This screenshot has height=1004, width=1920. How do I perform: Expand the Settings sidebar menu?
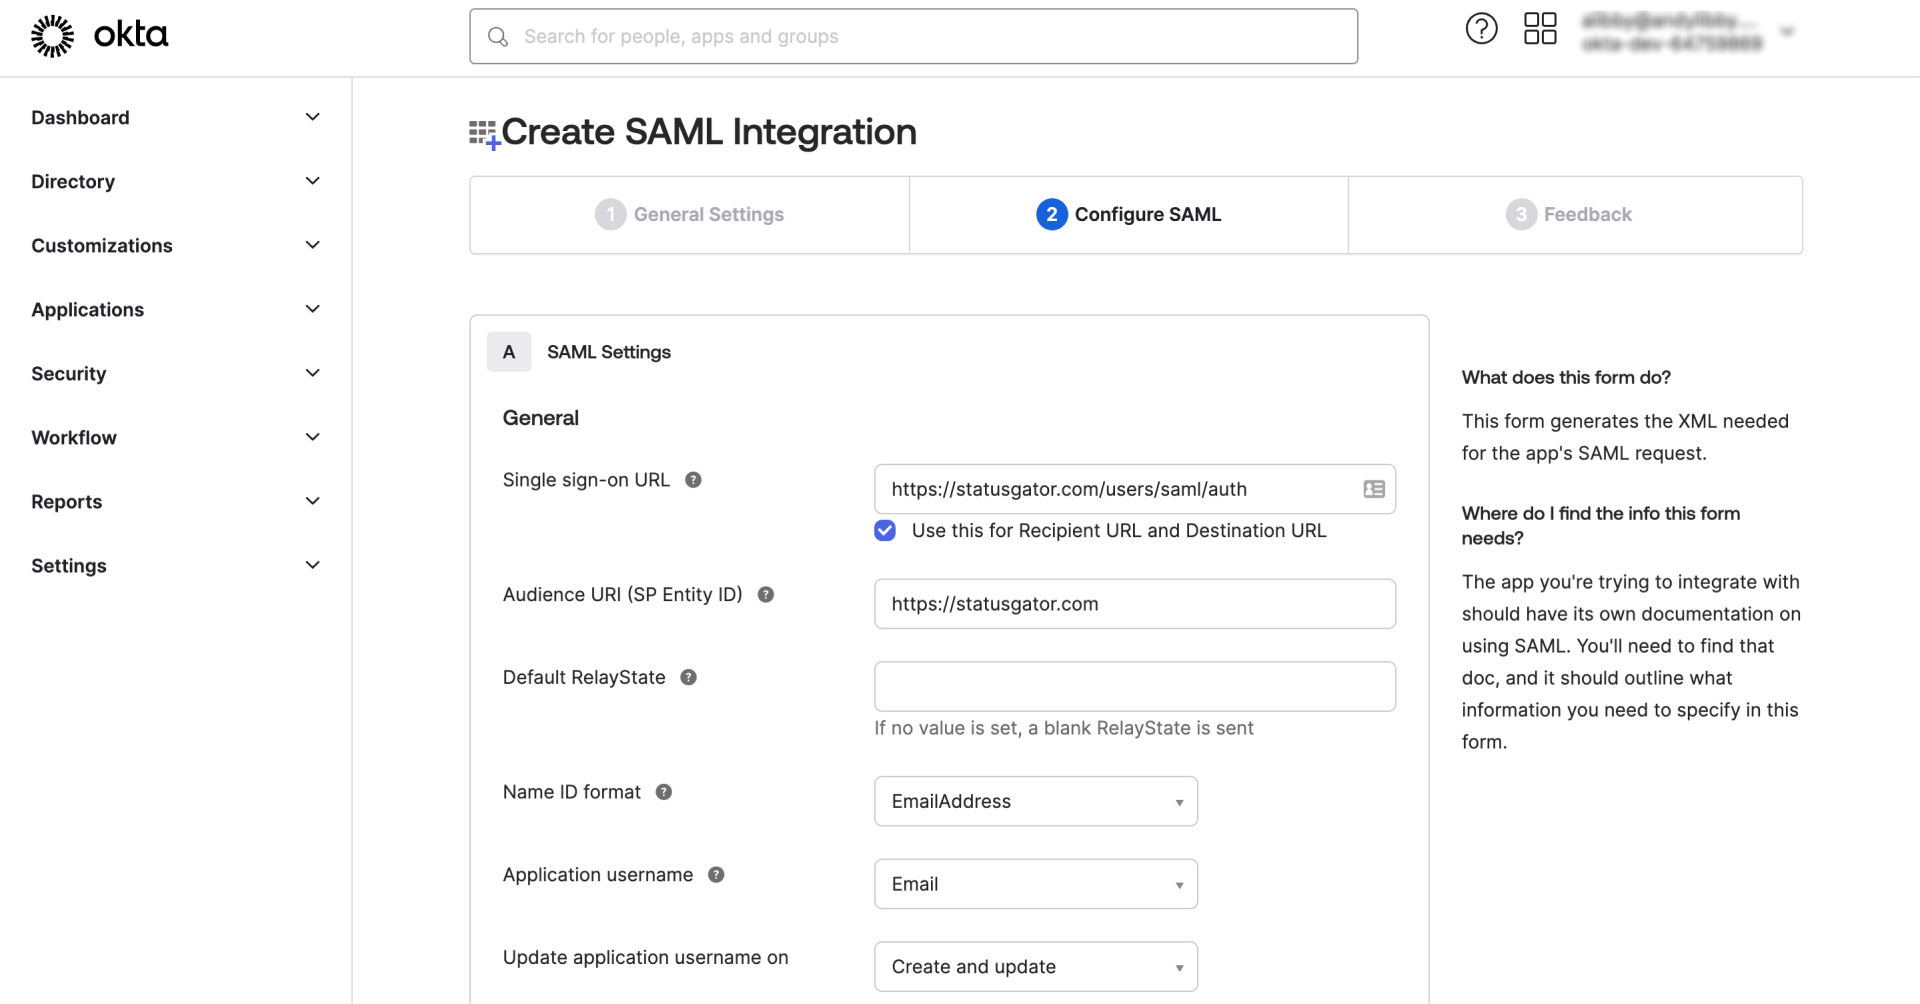point(176,566)
